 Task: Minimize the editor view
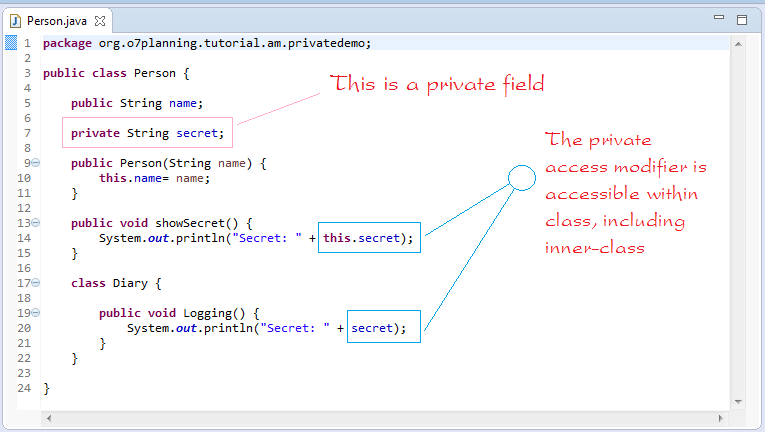719,17
